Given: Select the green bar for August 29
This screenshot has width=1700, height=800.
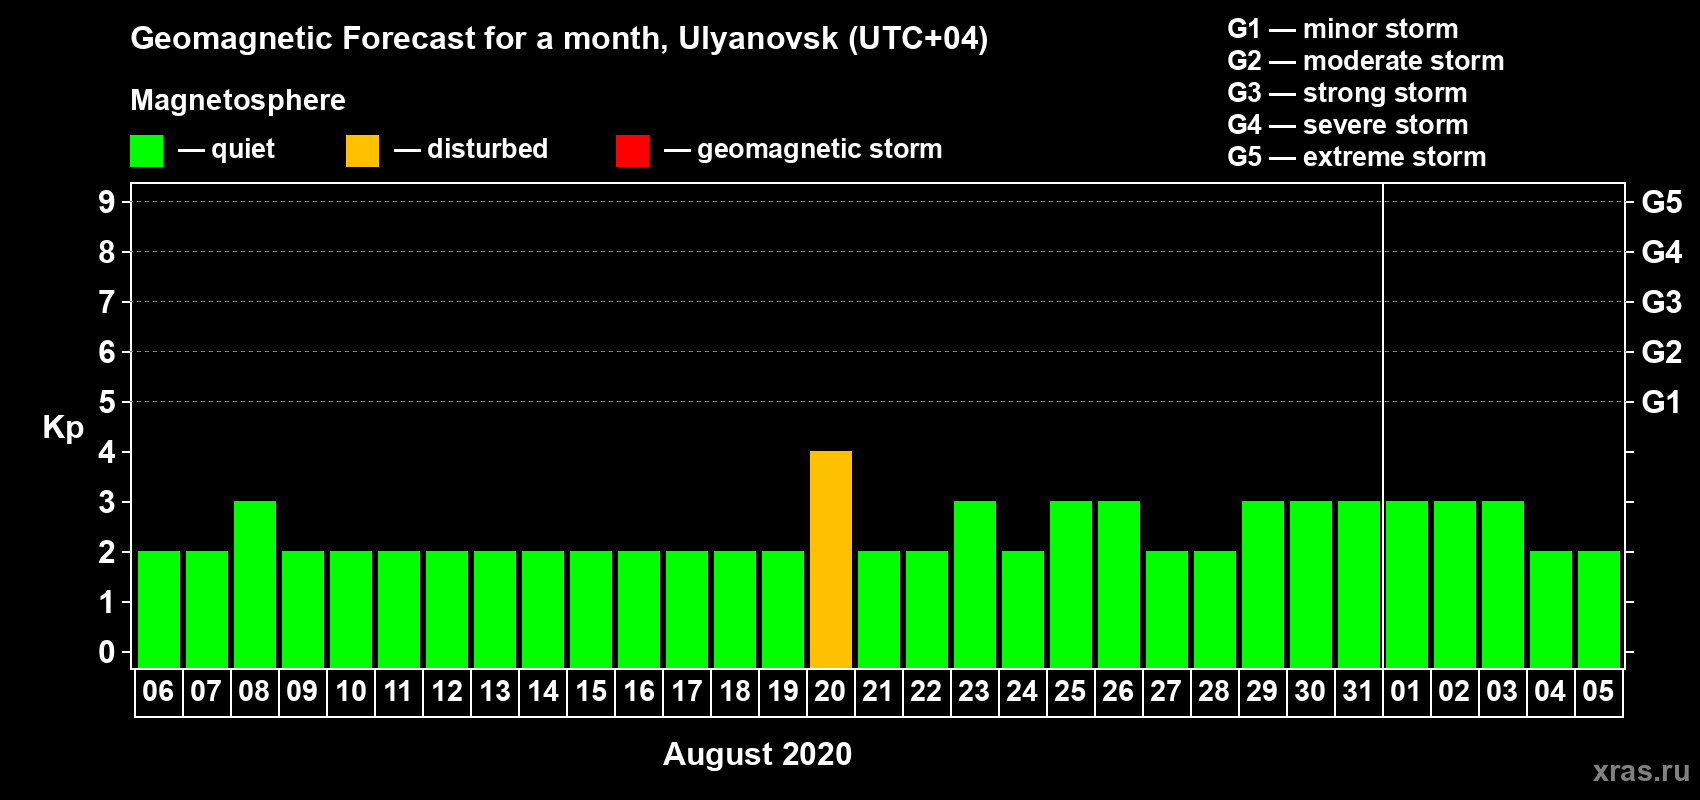Looking at the screenshot, I should [1263, 584].
